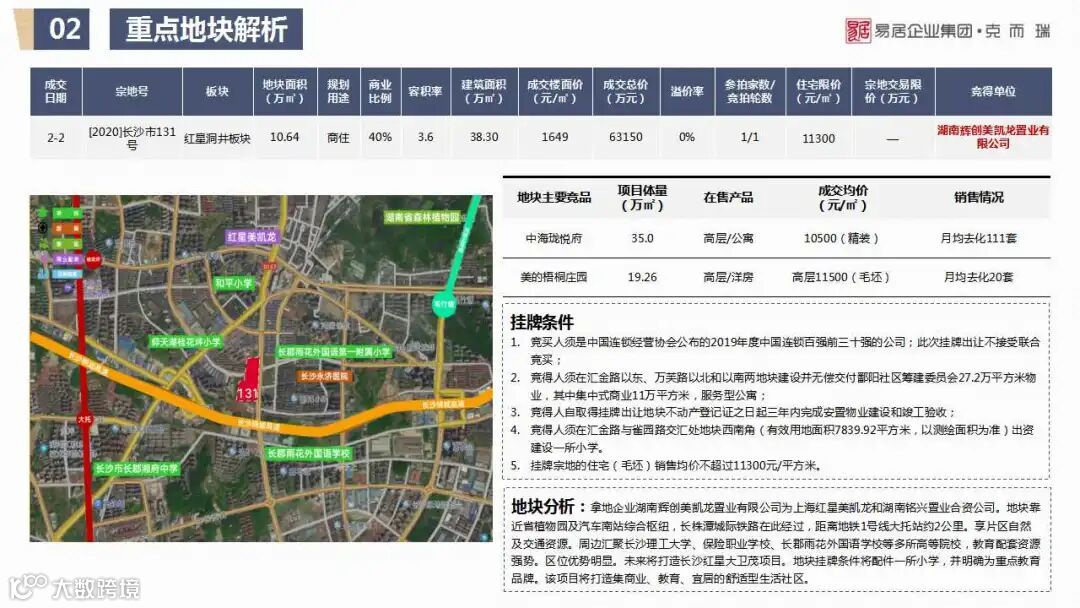Click the 中海珑悦府 competitor row name

pos(554,238)
